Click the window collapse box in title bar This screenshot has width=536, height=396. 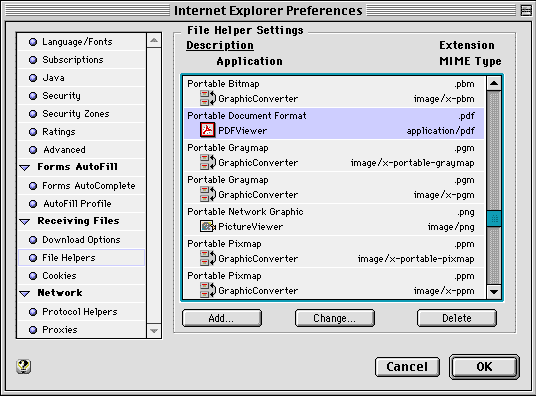(526, 11)
